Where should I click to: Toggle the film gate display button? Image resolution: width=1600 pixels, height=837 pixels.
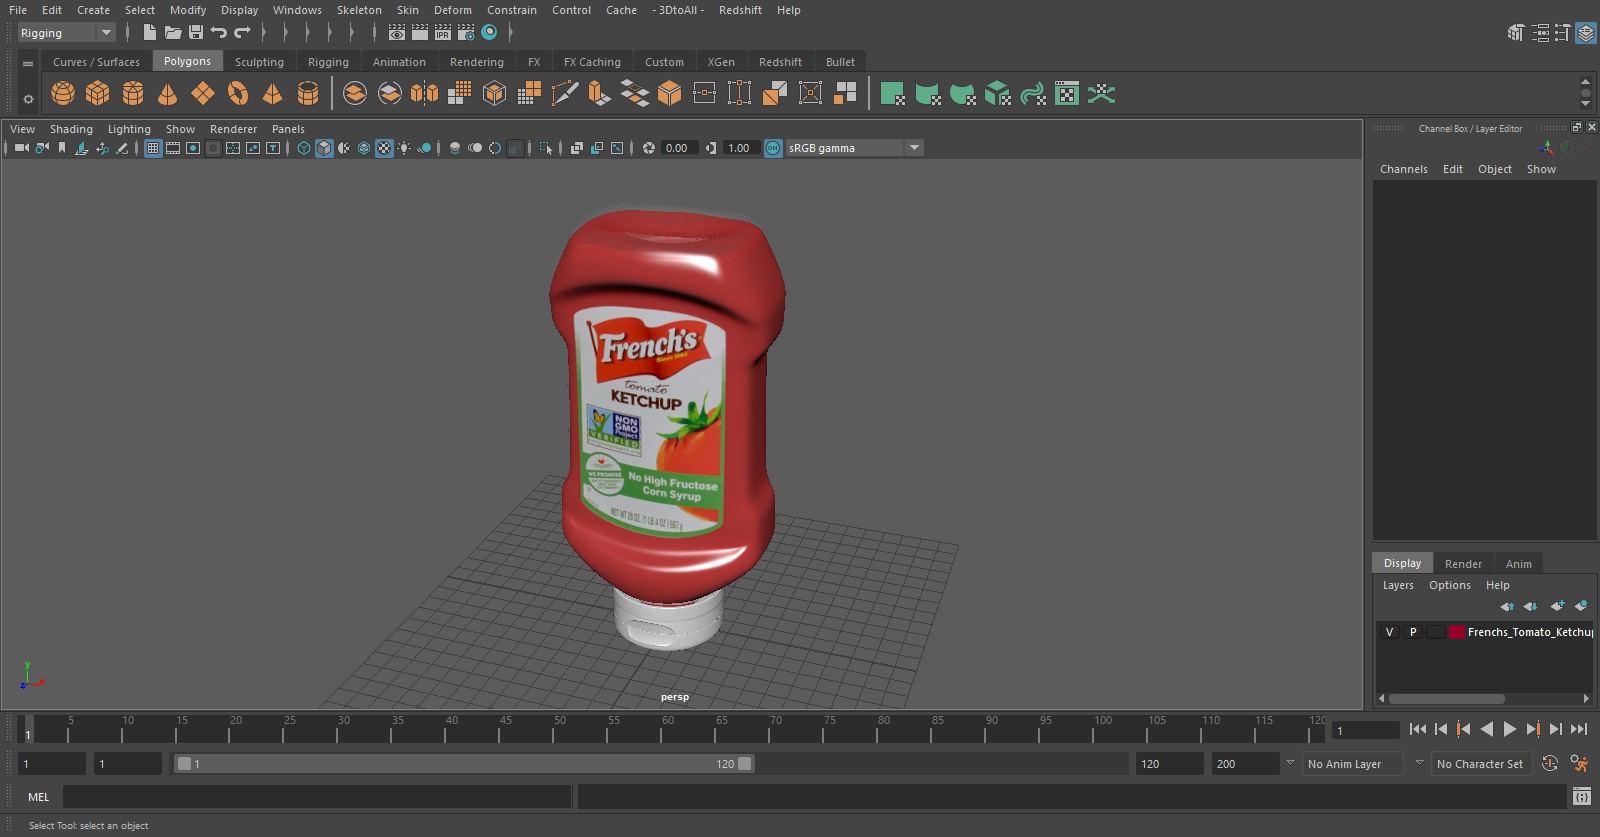tap(173, 148)
